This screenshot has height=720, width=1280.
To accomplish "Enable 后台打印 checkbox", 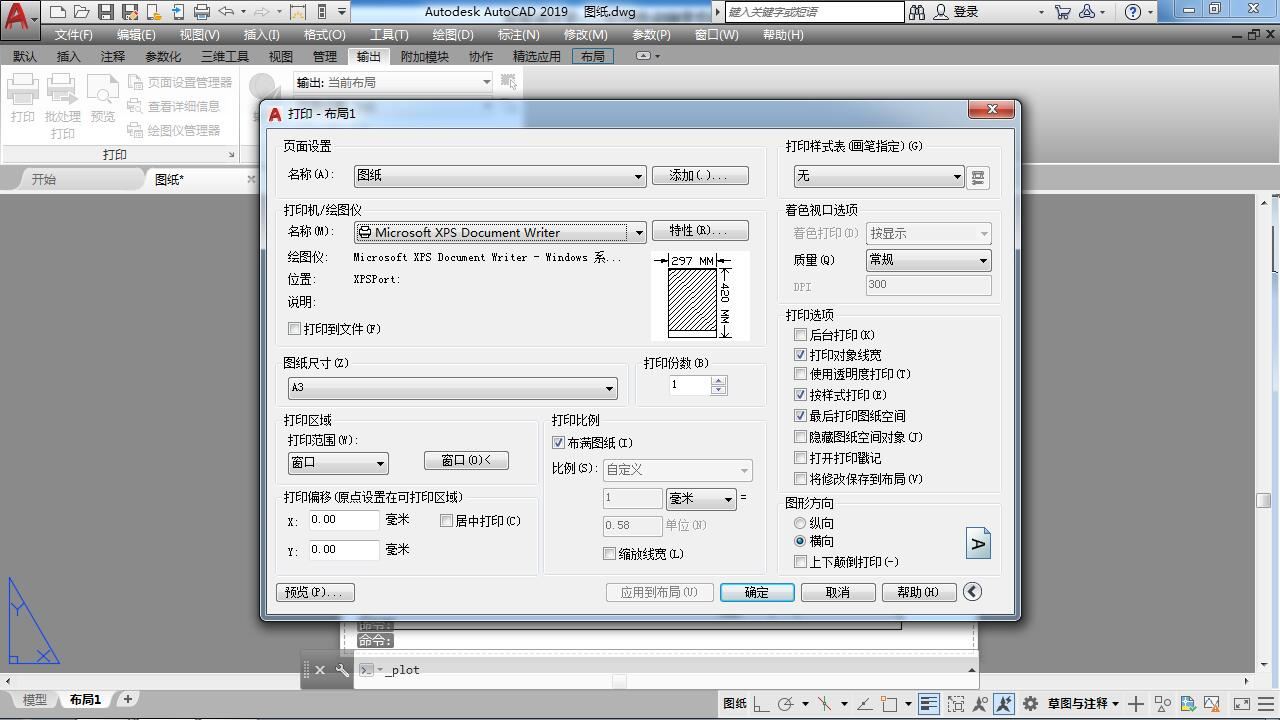I will (800, 335).
